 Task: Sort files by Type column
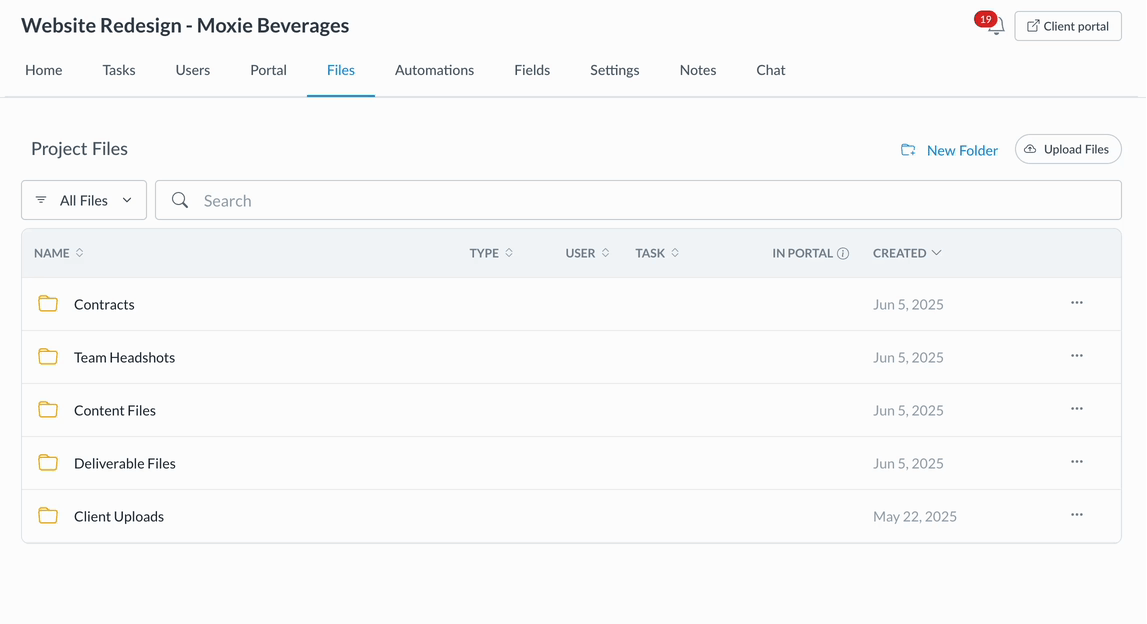pyautogui.click(x=491, y=254)
